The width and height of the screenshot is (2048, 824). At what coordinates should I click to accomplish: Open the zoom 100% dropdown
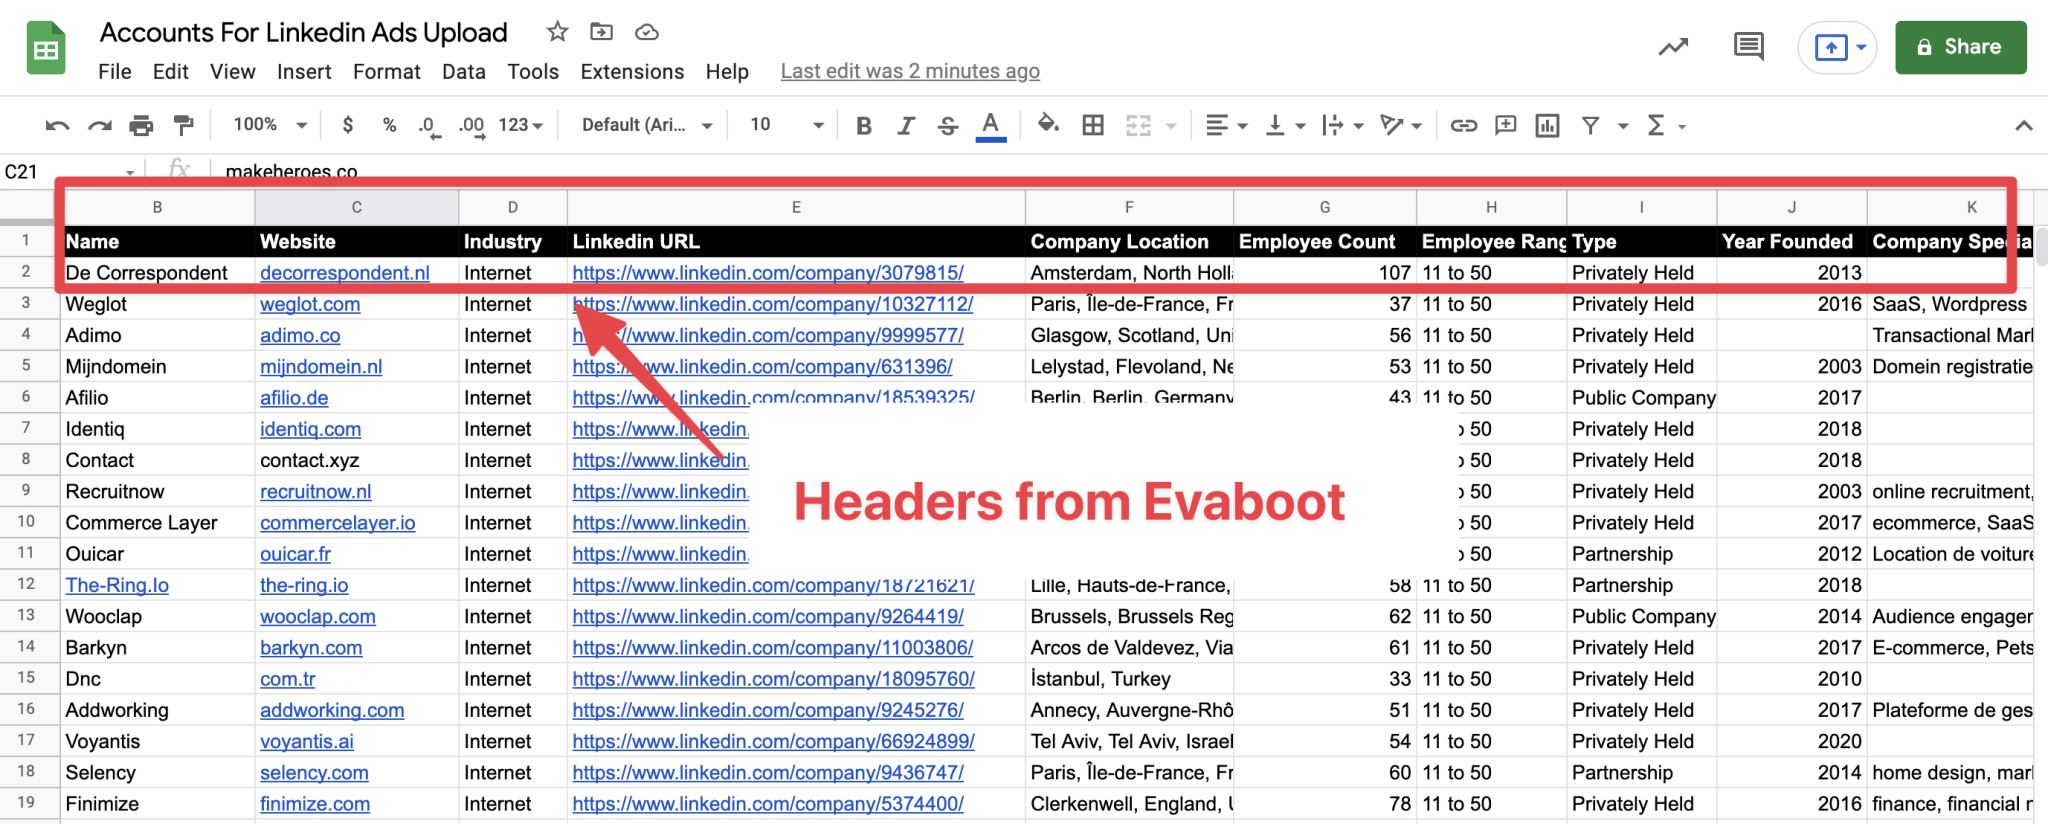coord(270,125)
